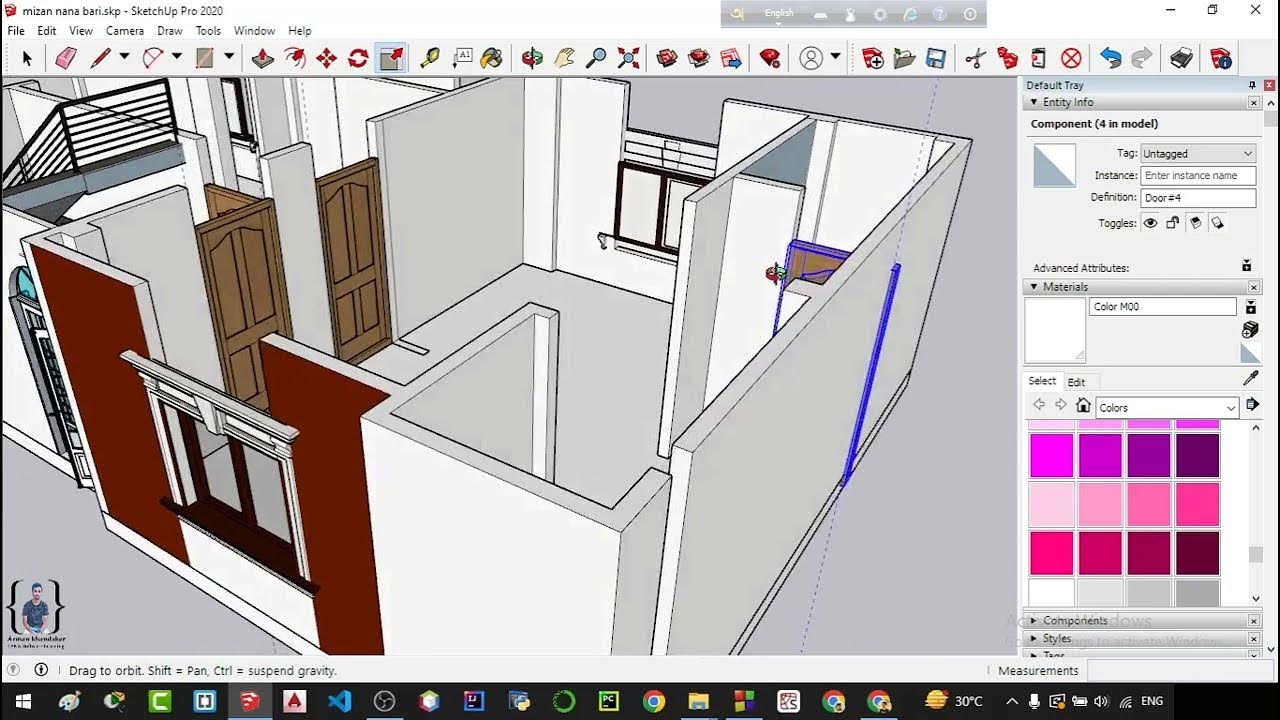Activate the Push/Pull tool
1280x720 pixels.
[x=263, y=58]
